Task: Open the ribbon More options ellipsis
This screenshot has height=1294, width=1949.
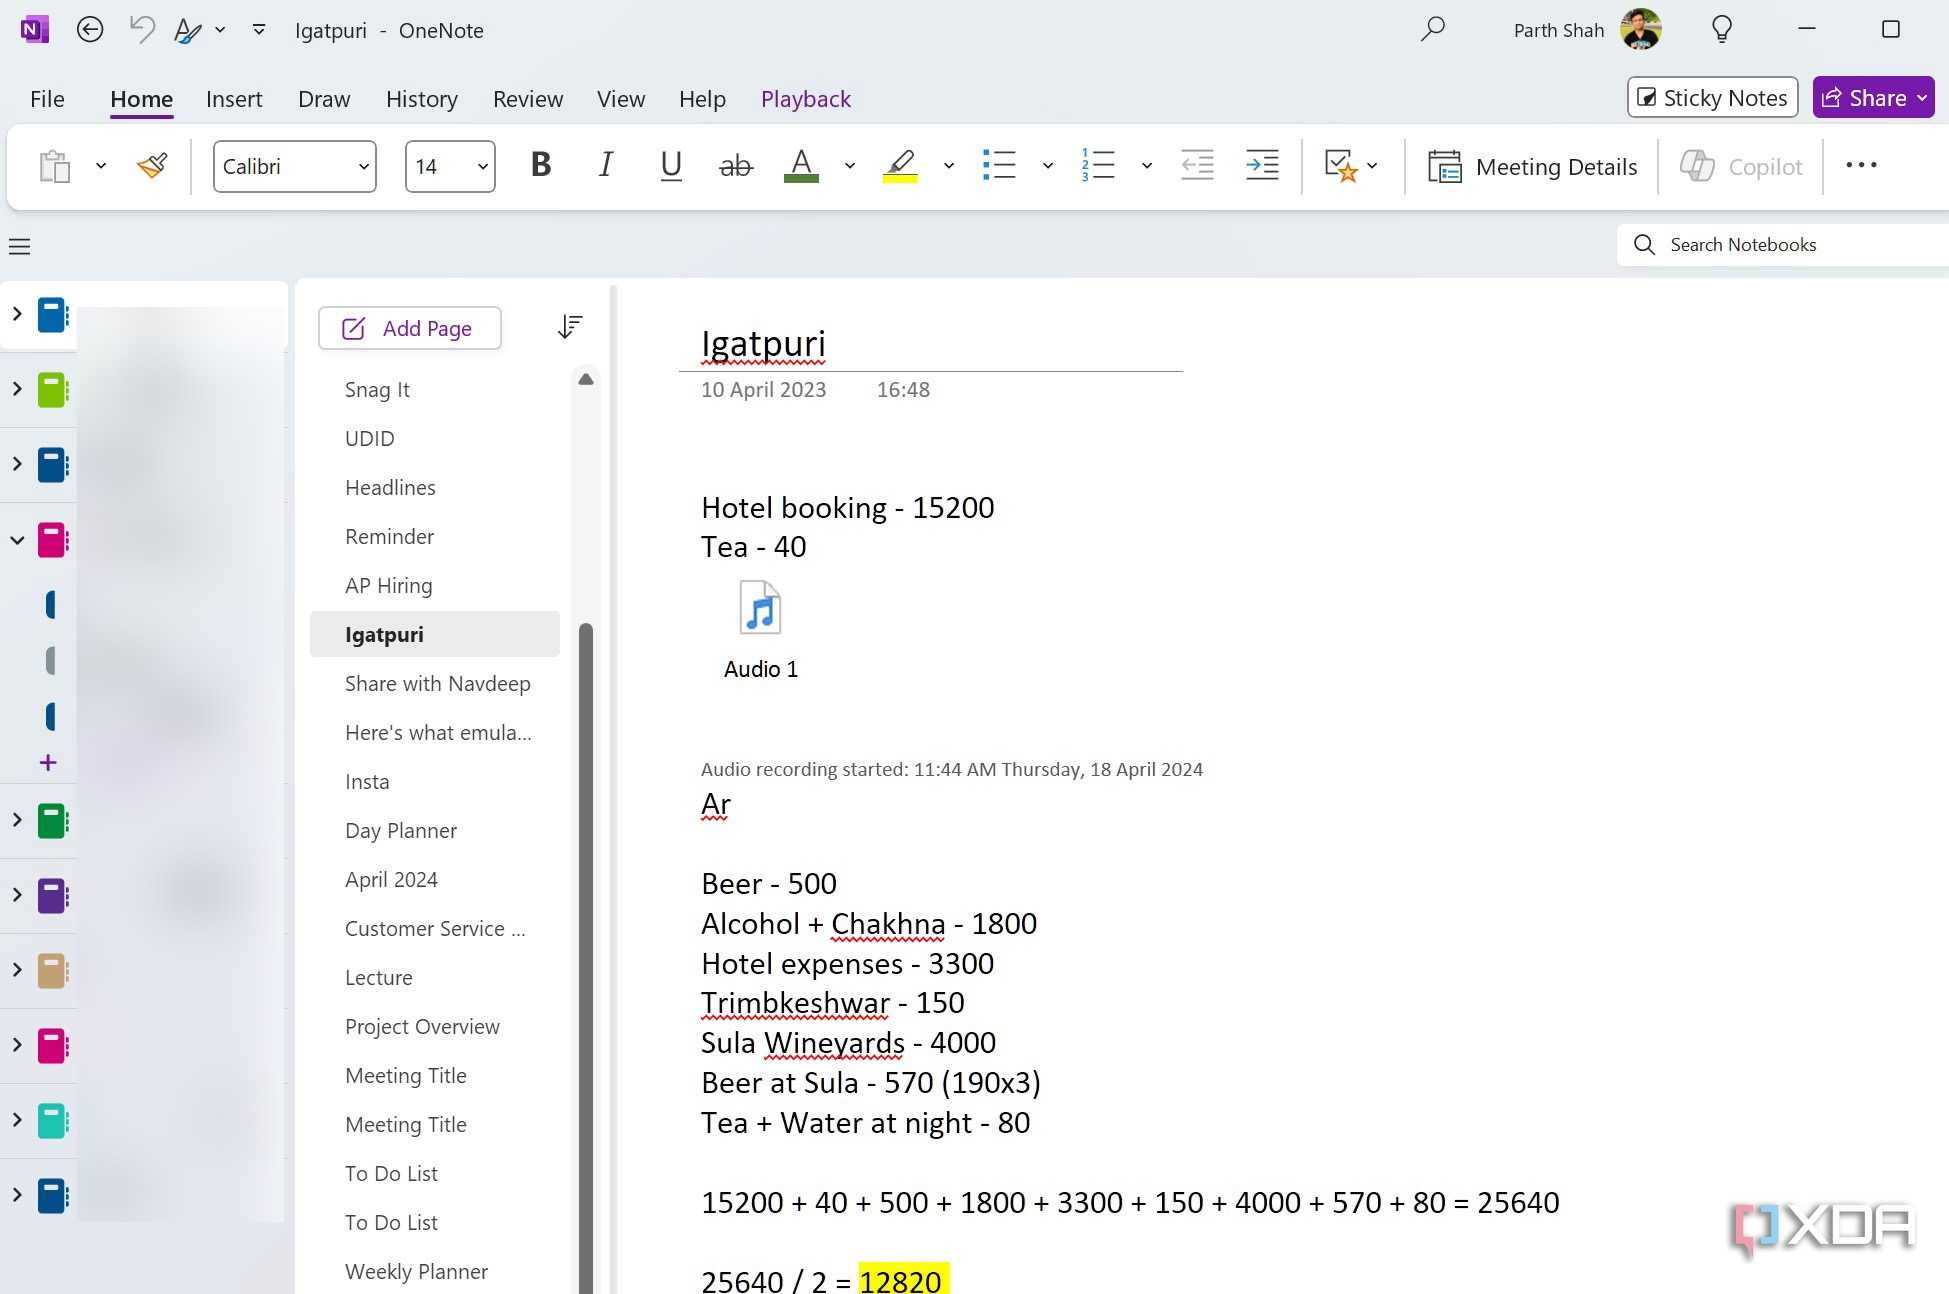Action: [x=1861, y=165]
